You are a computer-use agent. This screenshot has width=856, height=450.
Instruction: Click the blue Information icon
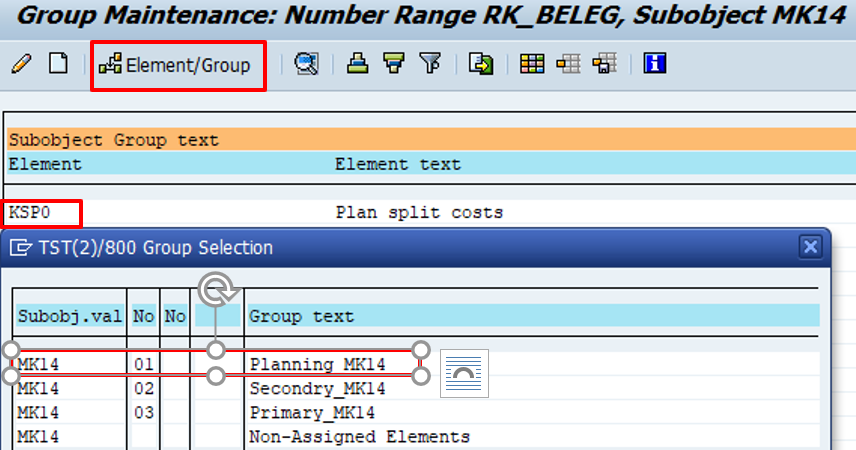coord(655,65)
